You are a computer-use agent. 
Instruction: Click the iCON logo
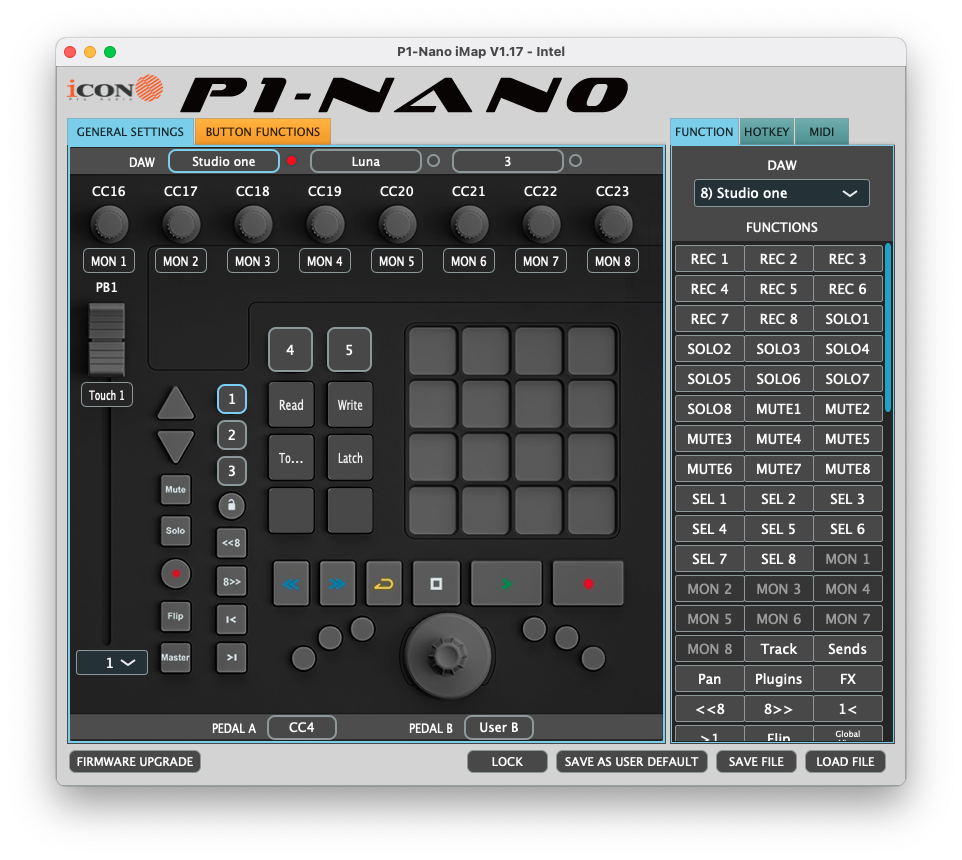[115, 89]
